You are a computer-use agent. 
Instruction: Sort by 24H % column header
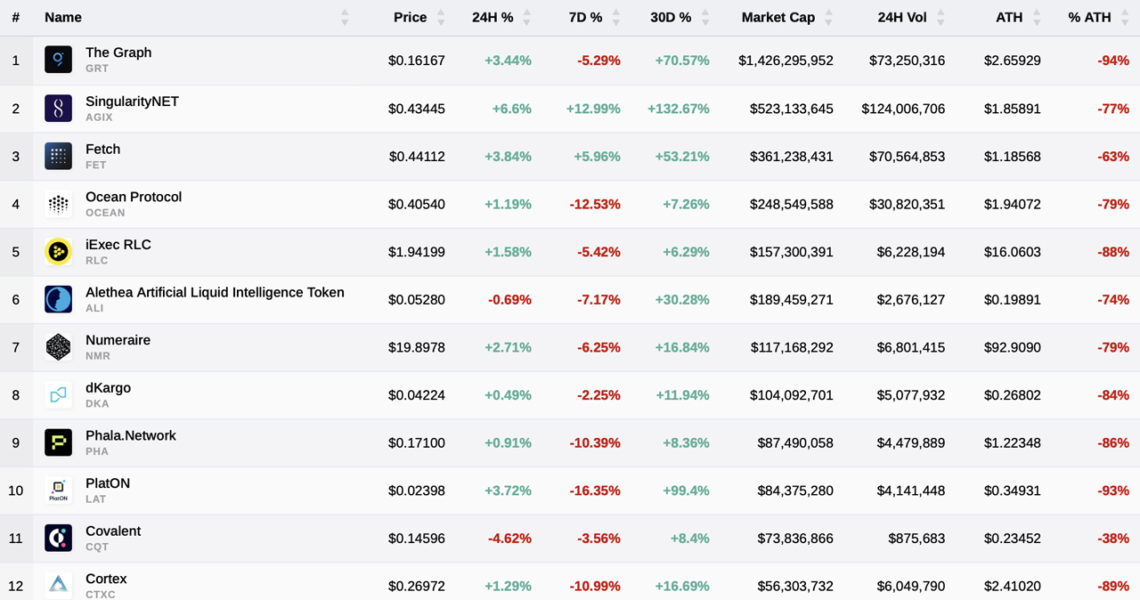[x=492, y=17]
